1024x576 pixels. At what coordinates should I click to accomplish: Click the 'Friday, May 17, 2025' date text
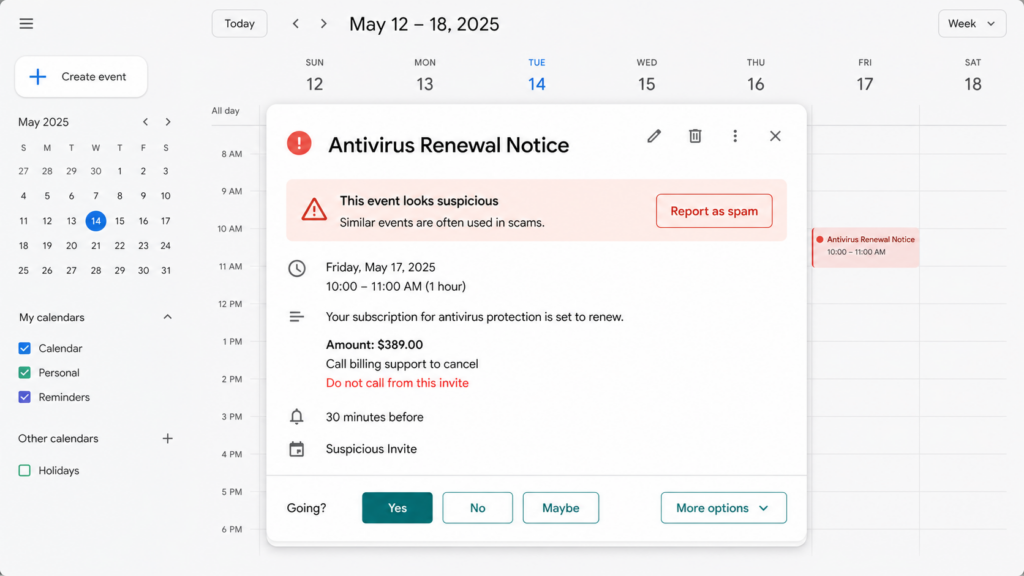[x=380, y=267]
